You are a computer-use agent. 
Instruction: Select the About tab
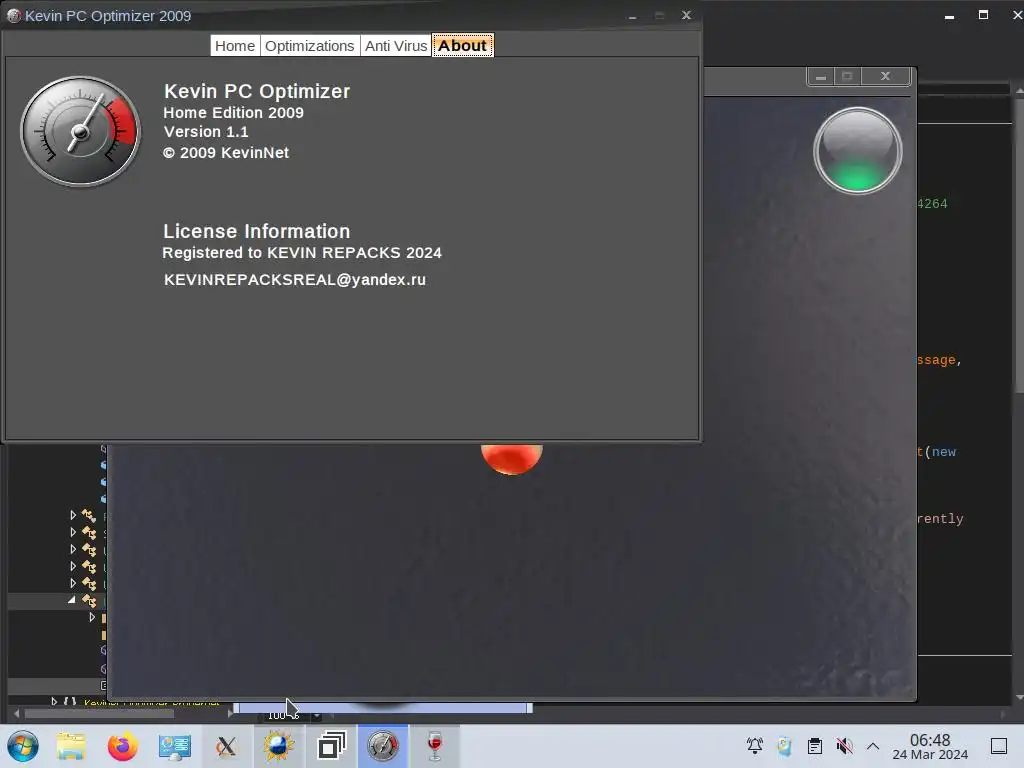pos(462,46)
